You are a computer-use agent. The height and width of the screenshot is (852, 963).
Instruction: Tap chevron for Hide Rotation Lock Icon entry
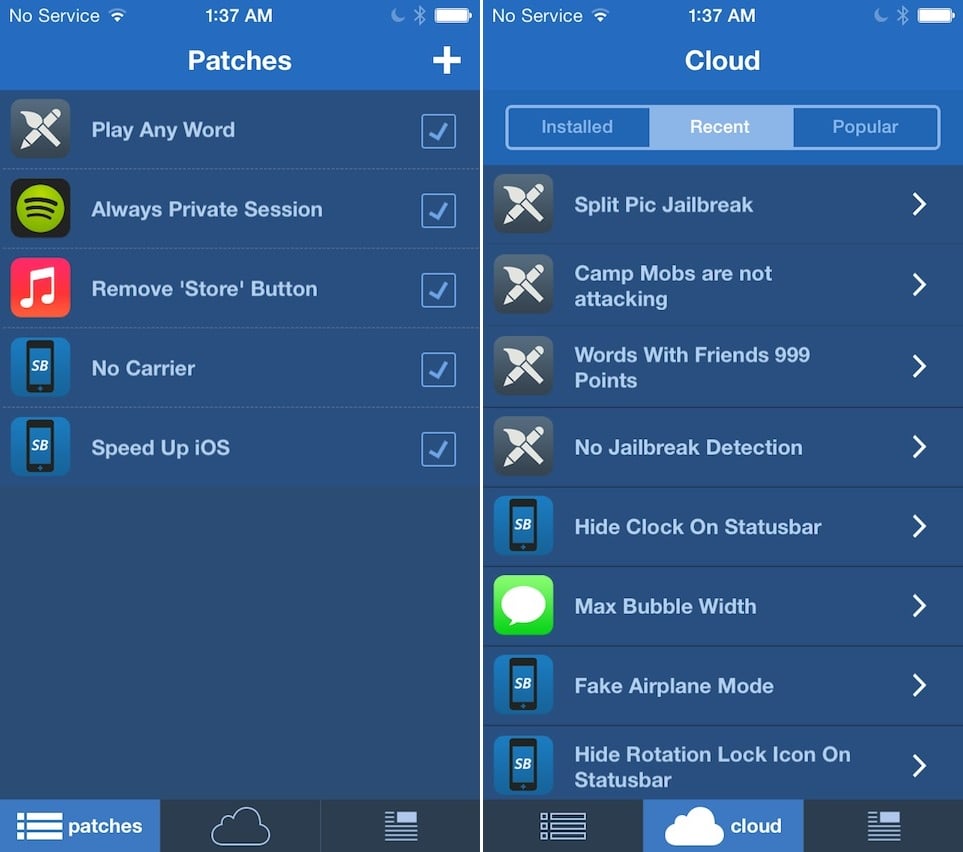pos(919,765)
